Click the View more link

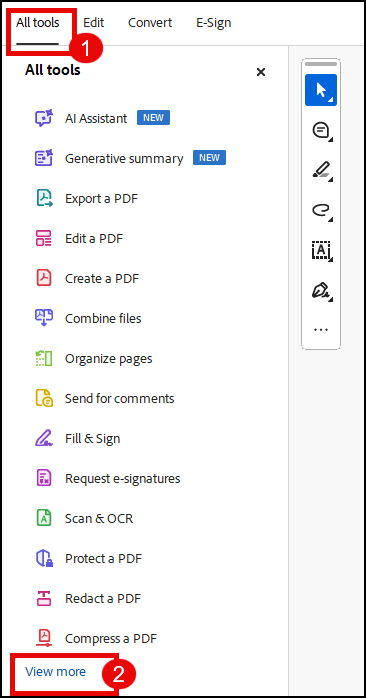point(56,672)
